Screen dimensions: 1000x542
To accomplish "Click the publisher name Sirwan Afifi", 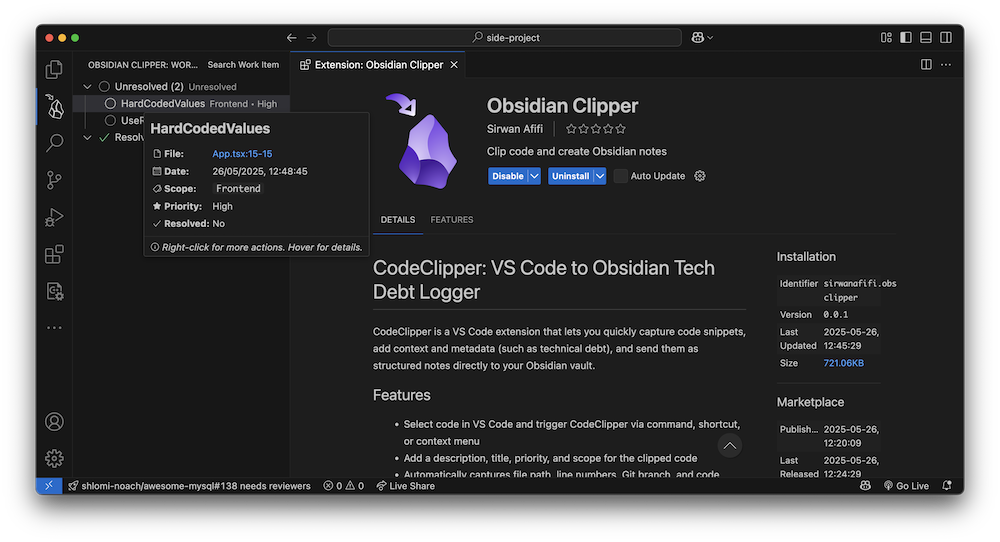I will click(x=515, y=129).
